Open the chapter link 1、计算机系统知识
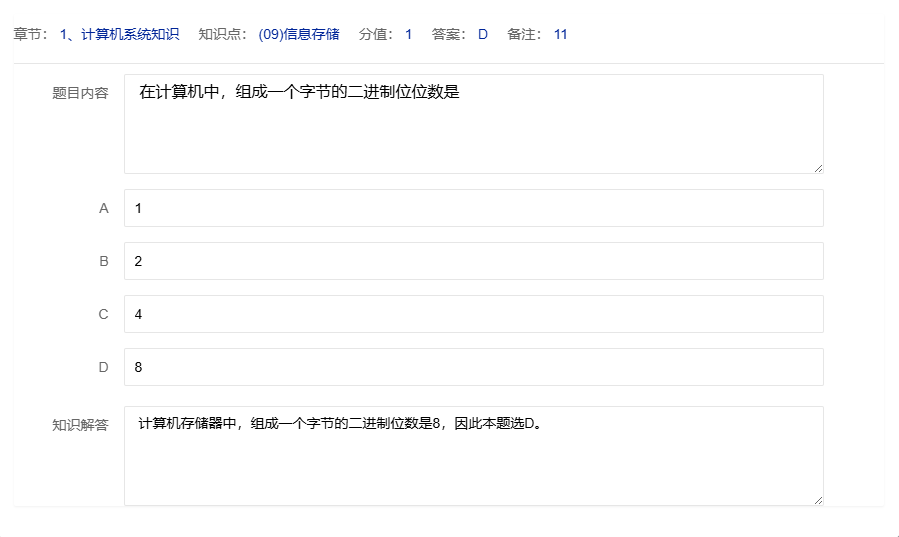Screen dimensions: 899x537 coord(119,34)
